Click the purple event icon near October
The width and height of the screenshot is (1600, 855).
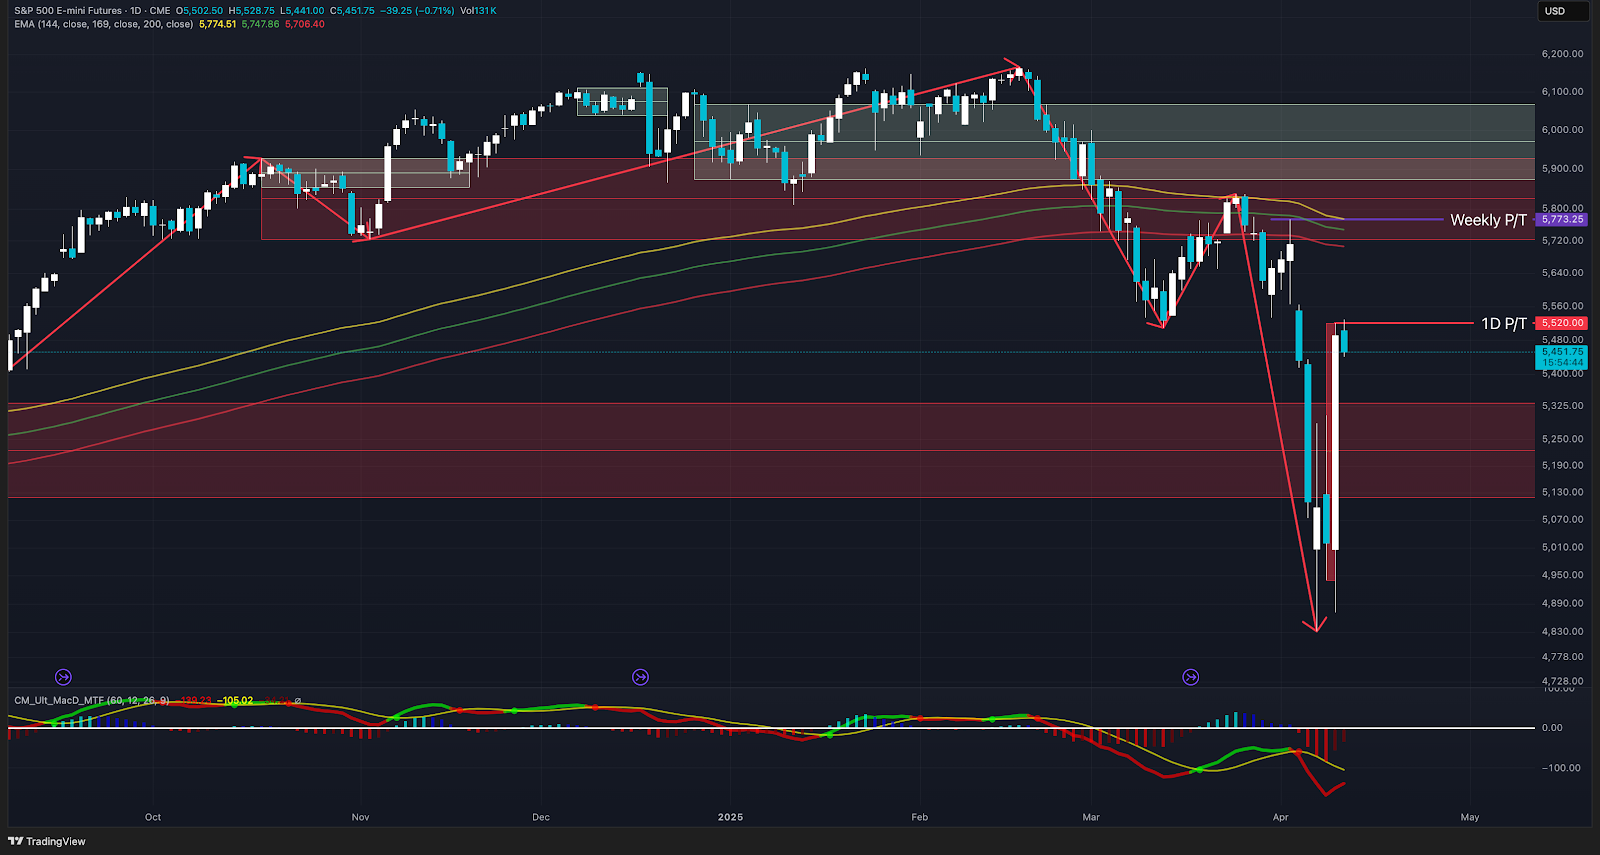[x=63, y=677]
